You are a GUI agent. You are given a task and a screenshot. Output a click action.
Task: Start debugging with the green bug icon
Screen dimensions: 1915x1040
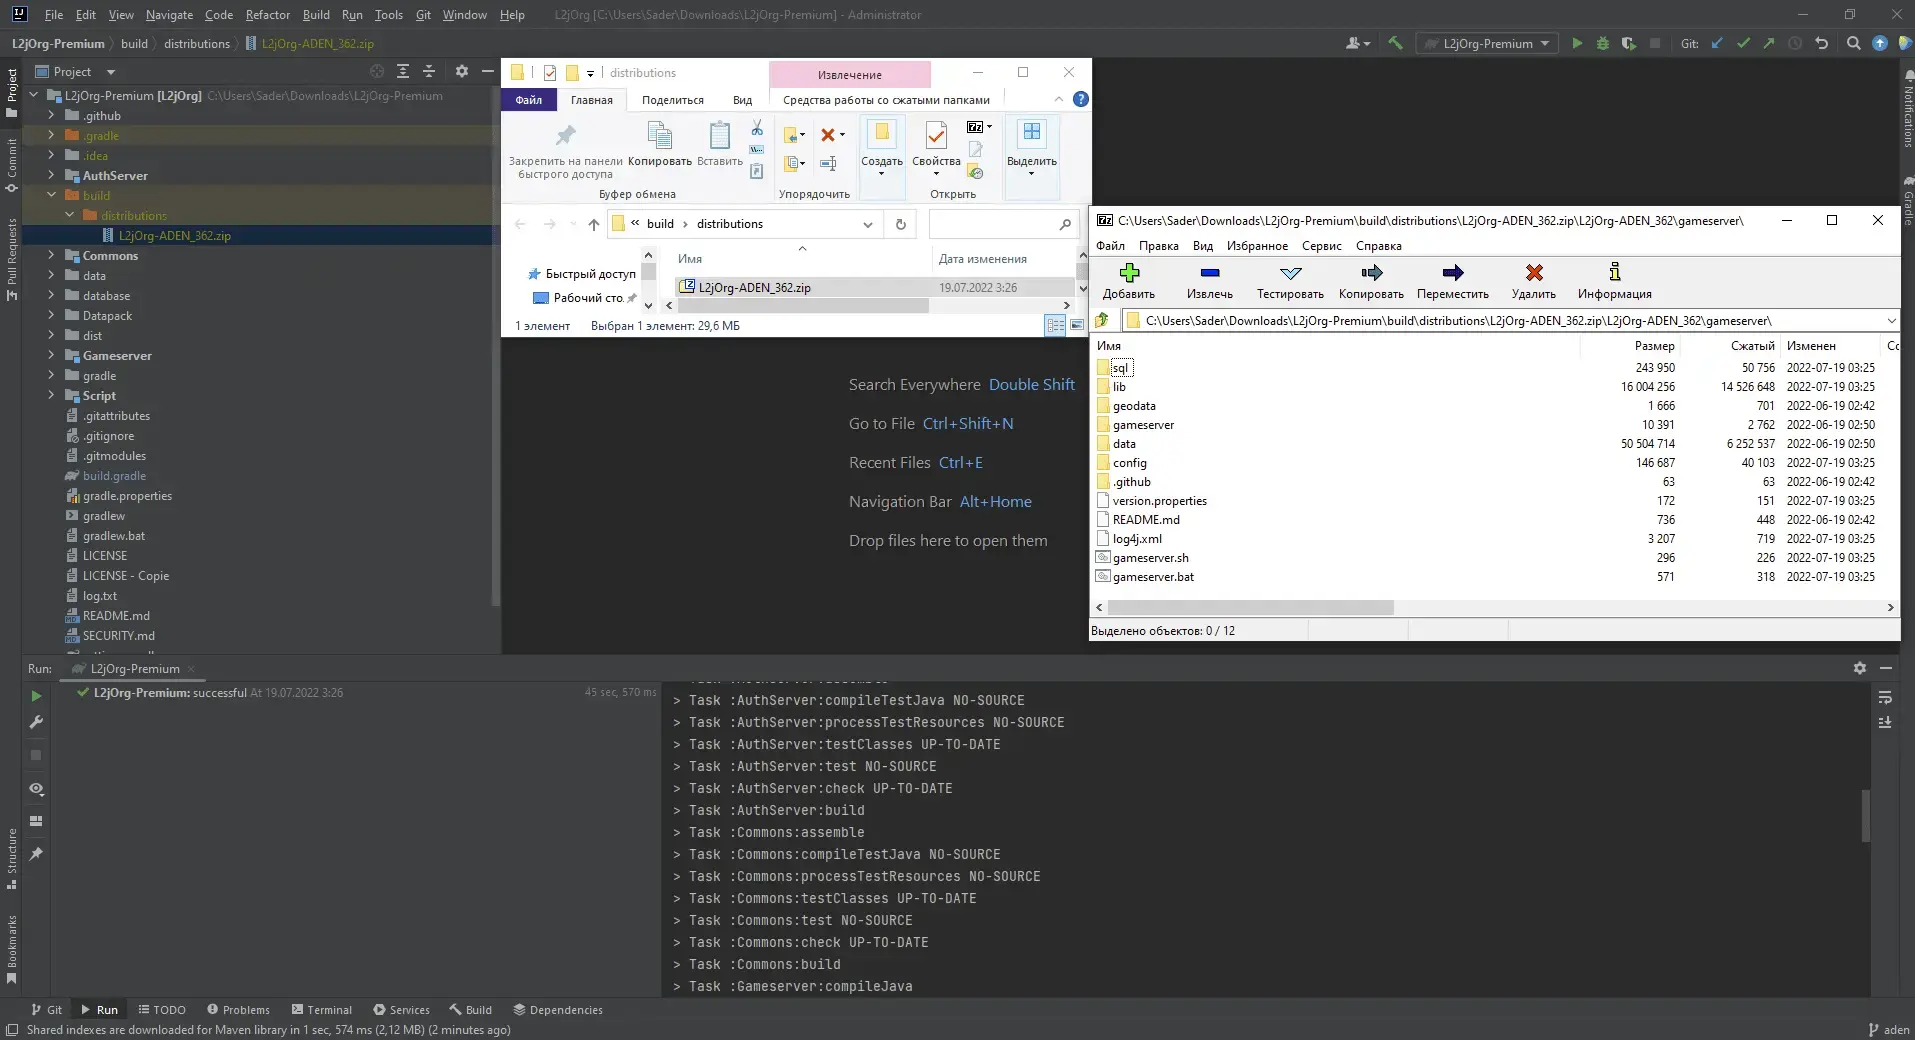coord(1603,43)
